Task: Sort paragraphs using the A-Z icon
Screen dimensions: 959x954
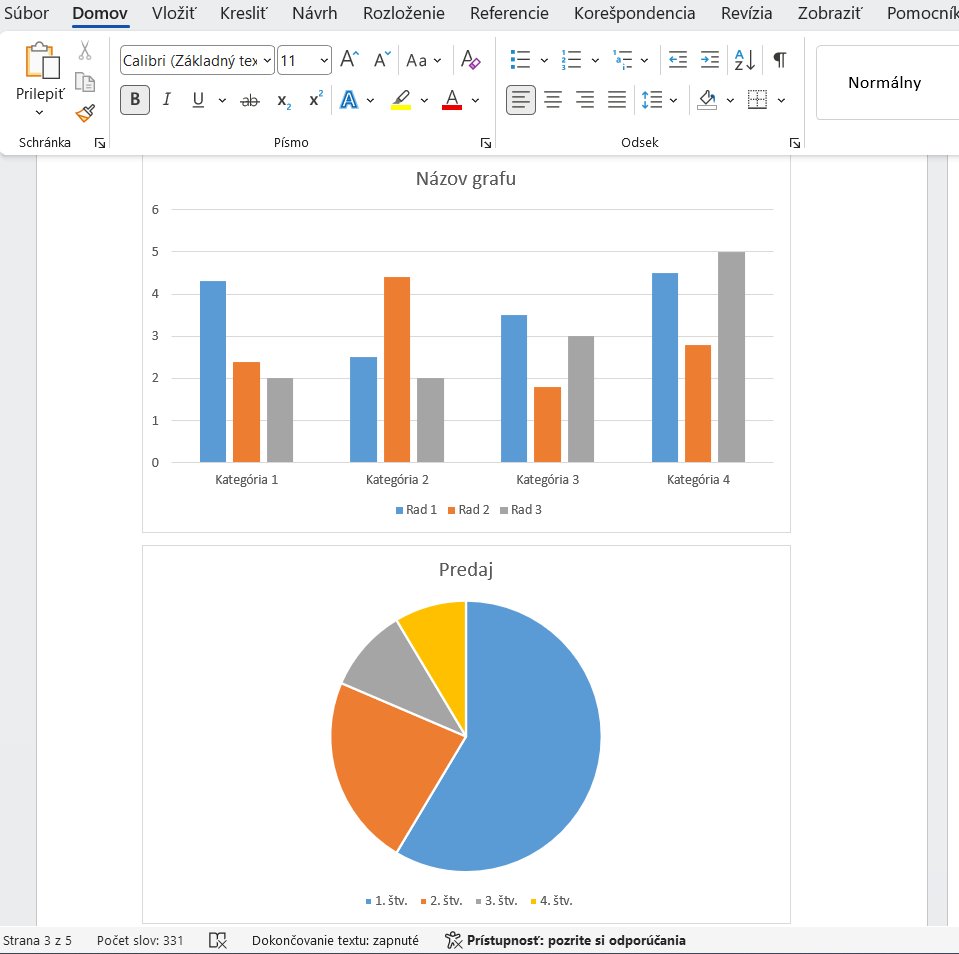Action: (745, 60)
